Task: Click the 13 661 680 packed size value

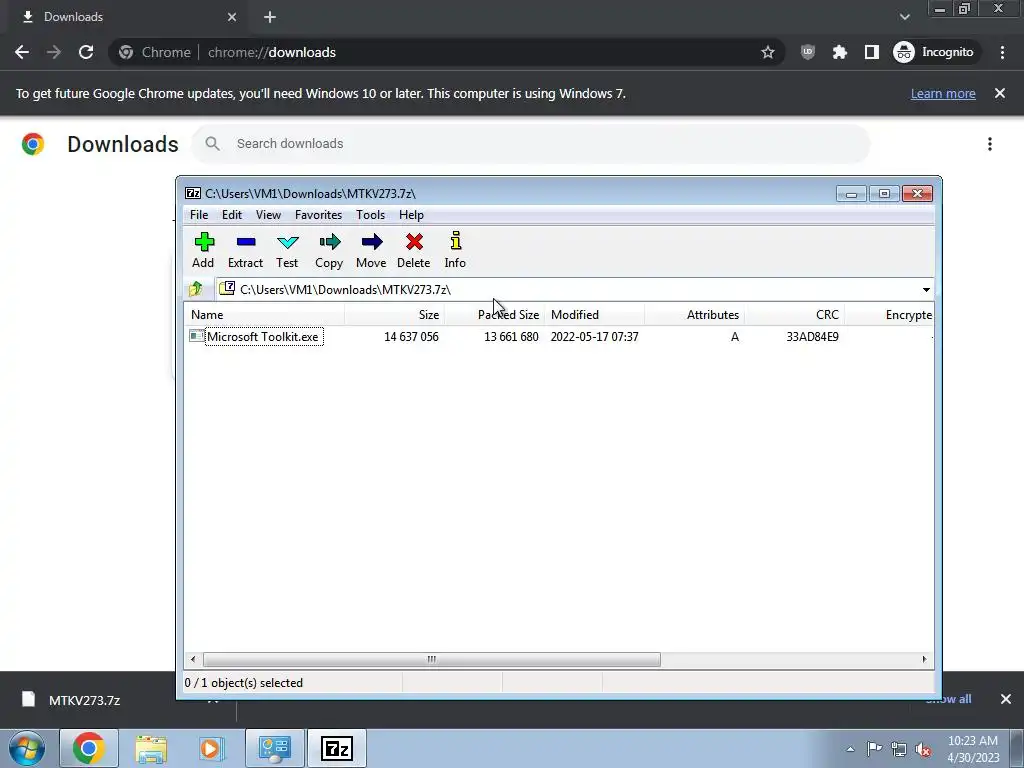Action: (x=511, y=336)
